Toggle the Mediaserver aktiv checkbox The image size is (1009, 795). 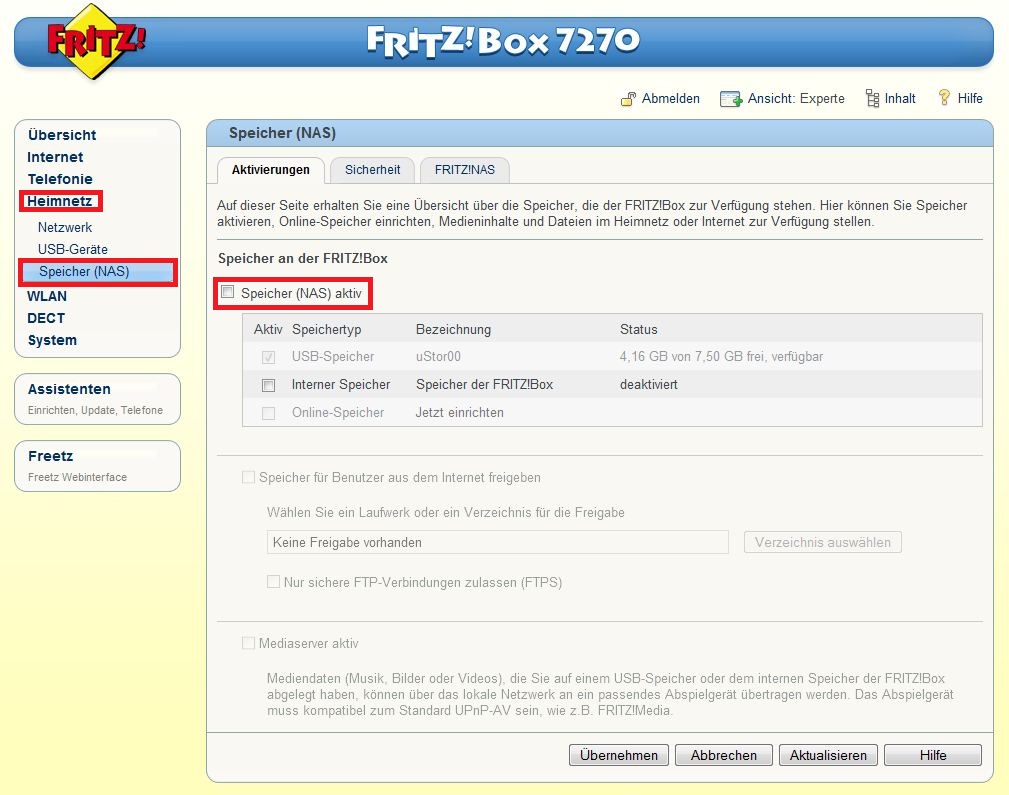click(x=248, y=644)
